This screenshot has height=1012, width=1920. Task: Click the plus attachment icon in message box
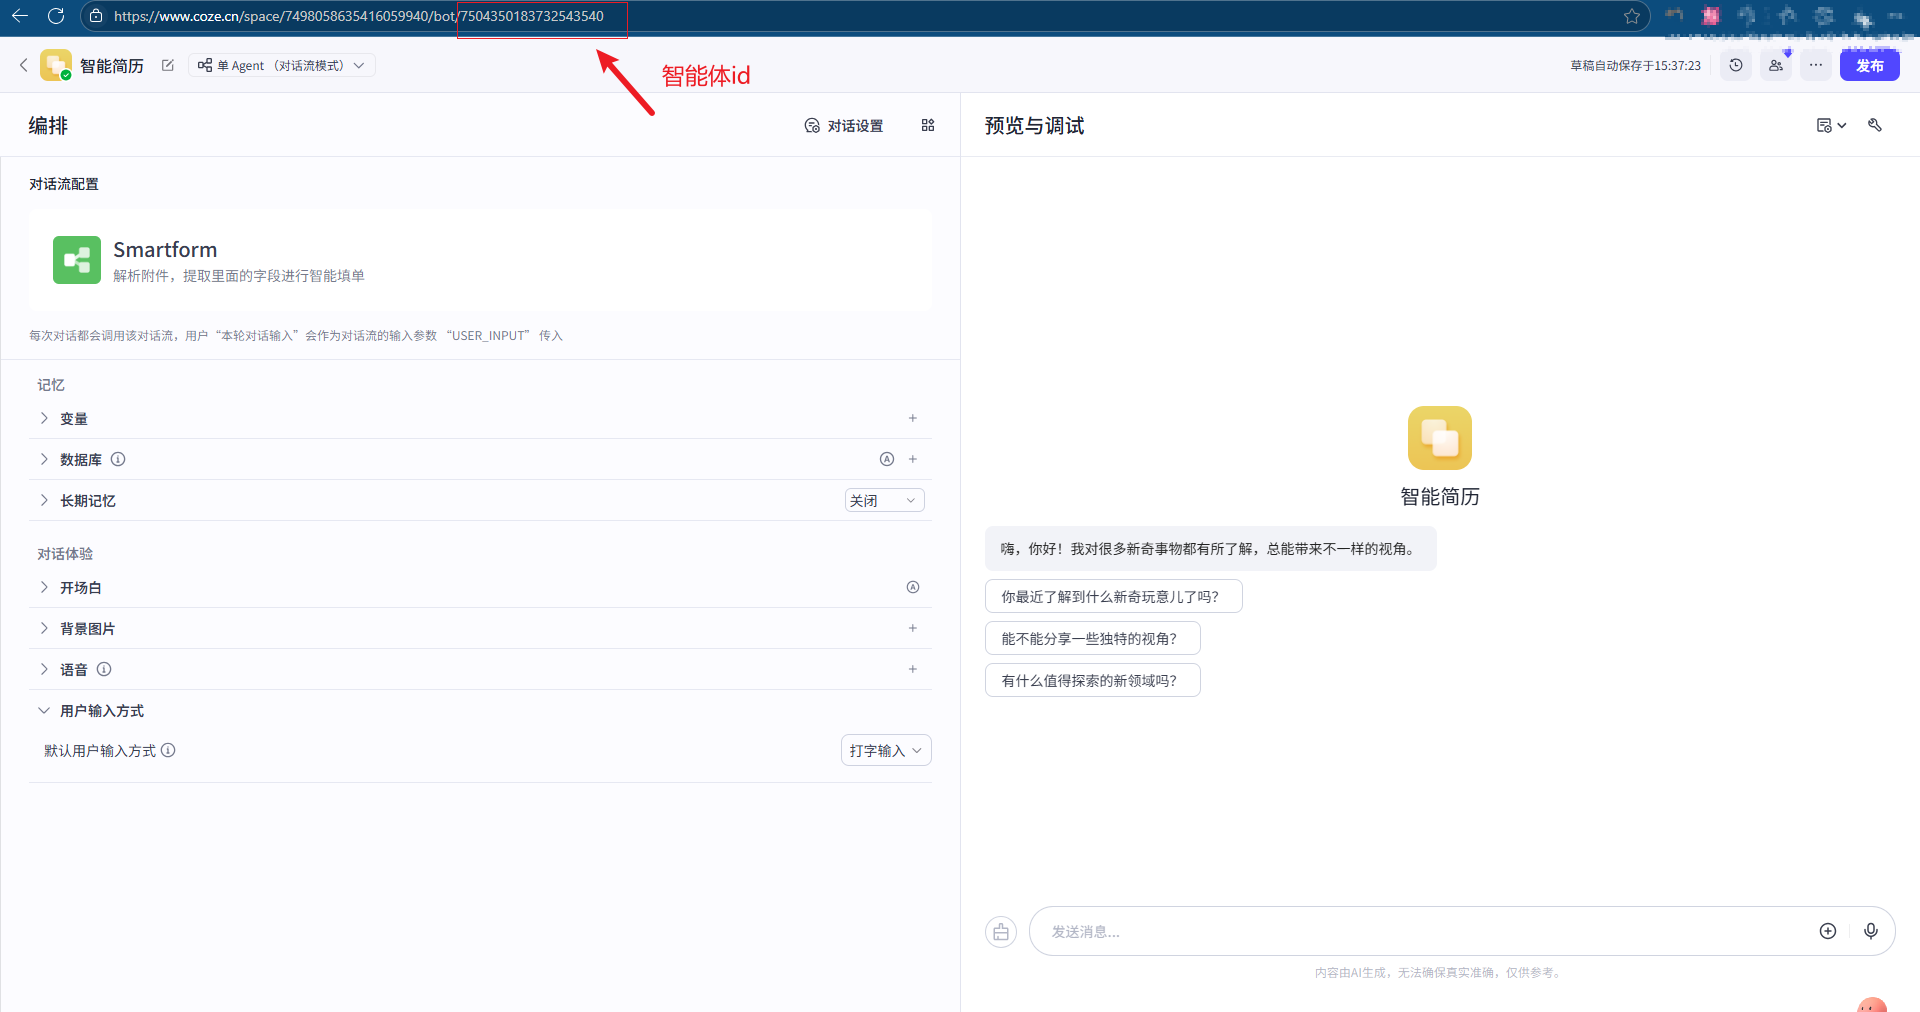point(1828,931)
